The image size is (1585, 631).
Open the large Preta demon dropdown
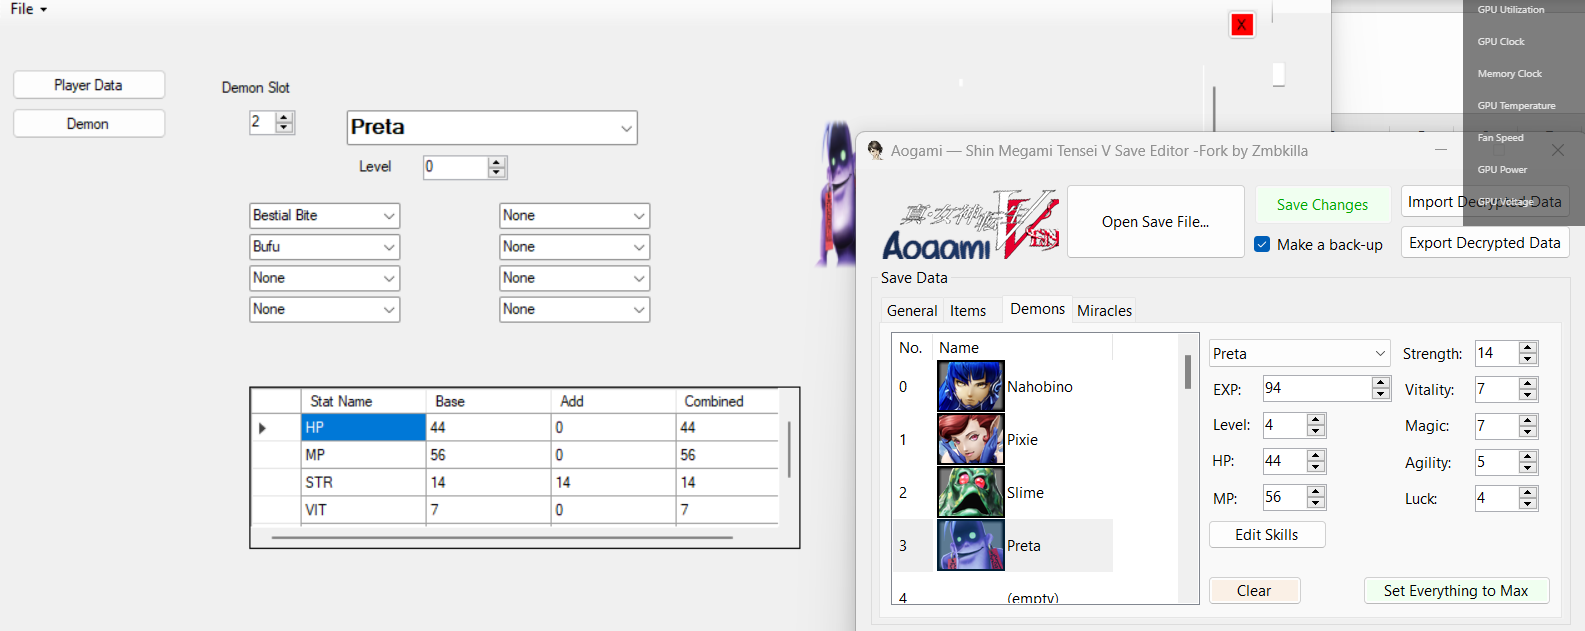point(626,128)
